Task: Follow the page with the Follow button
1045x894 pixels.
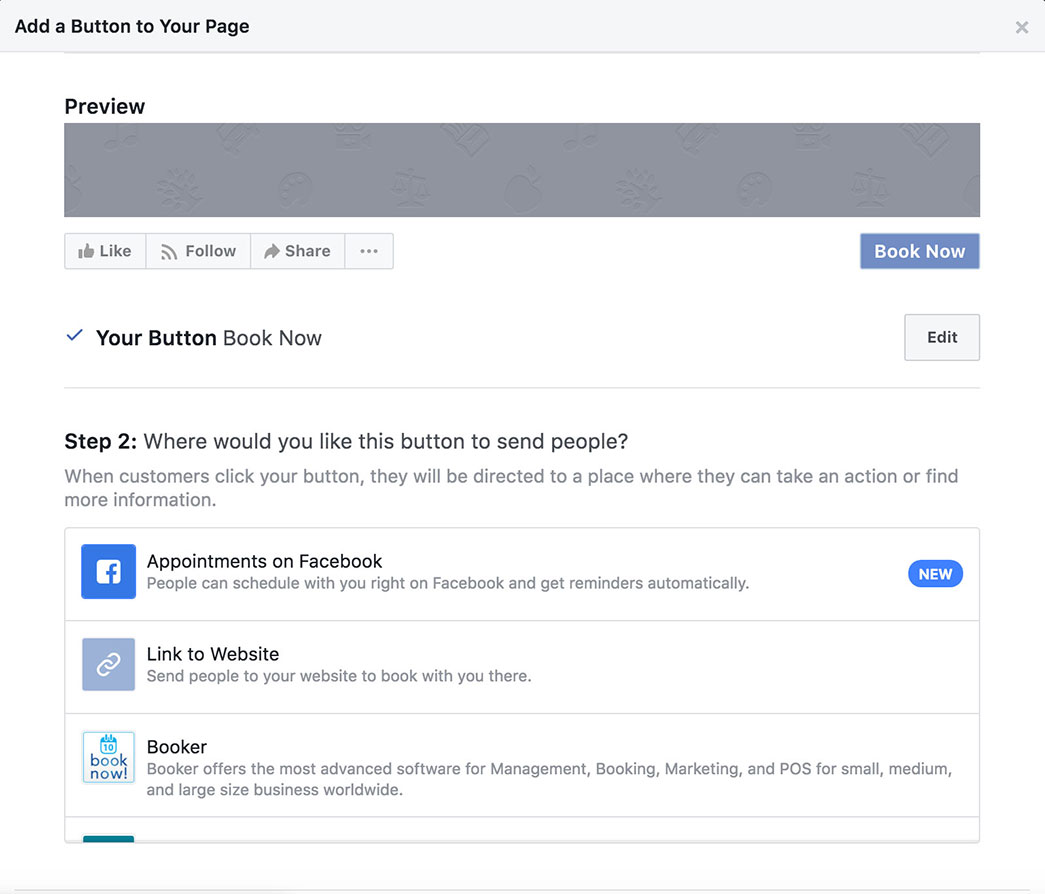Action: pyautogui.click(x=197, y=251)
